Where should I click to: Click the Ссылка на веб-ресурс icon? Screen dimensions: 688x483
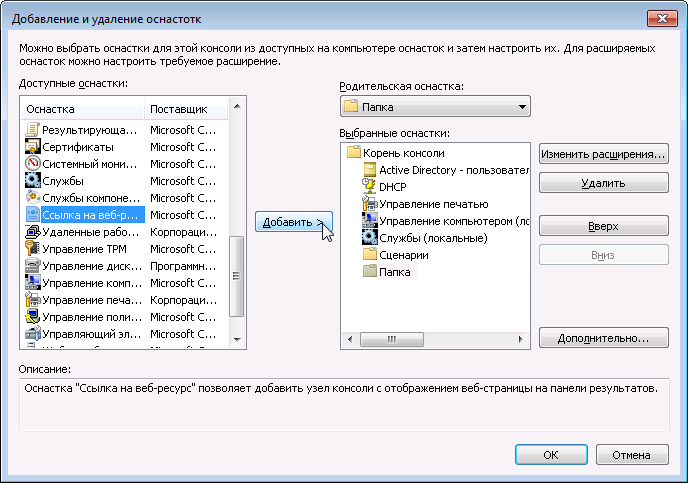[33, 215]
